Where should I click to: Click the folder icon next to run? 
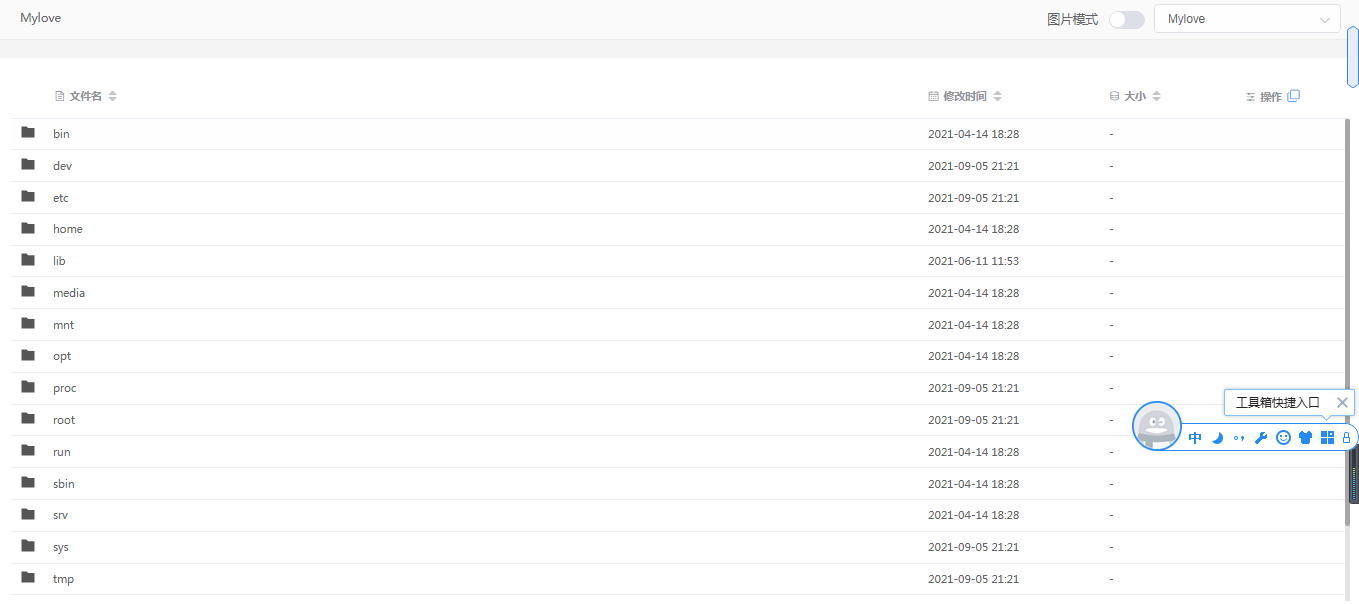pos(28,450)
